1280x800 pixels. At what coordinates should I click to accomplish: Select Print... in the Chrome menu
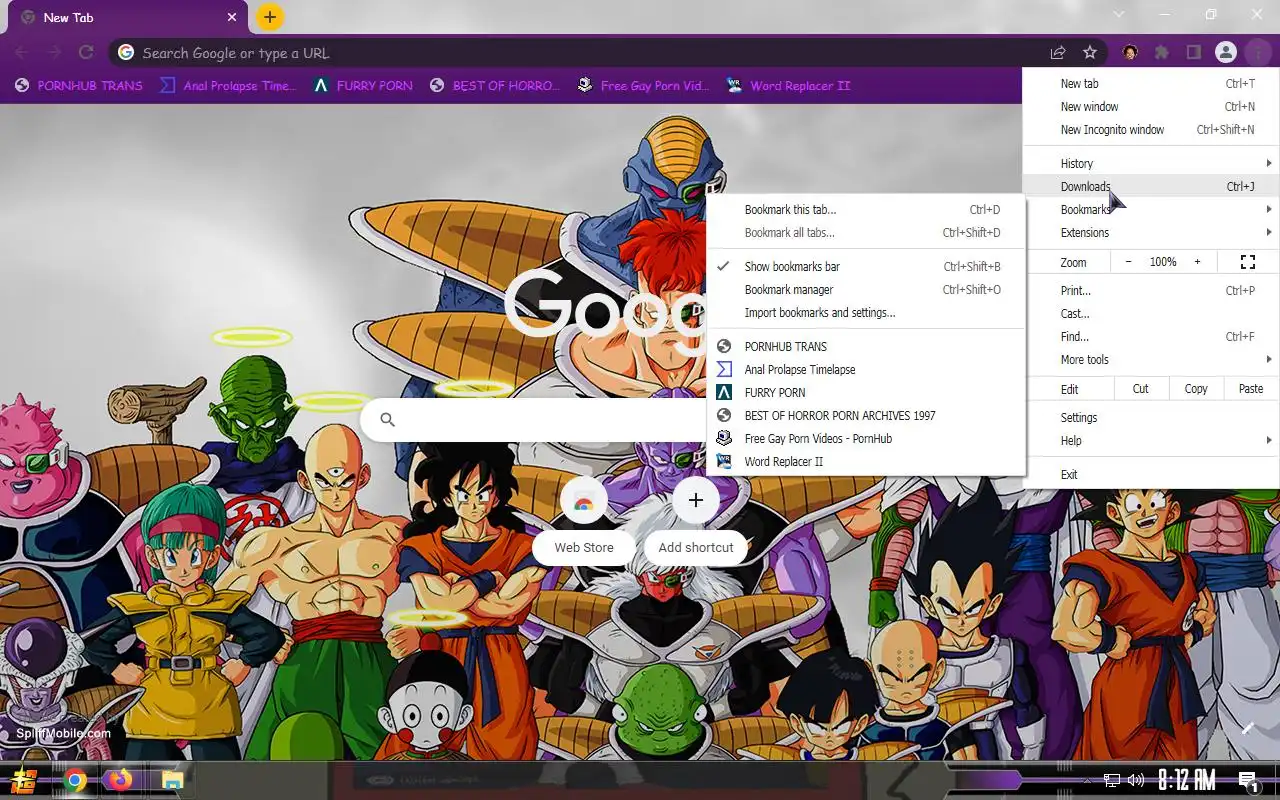pyautogui.click(x=1151, y=291)
